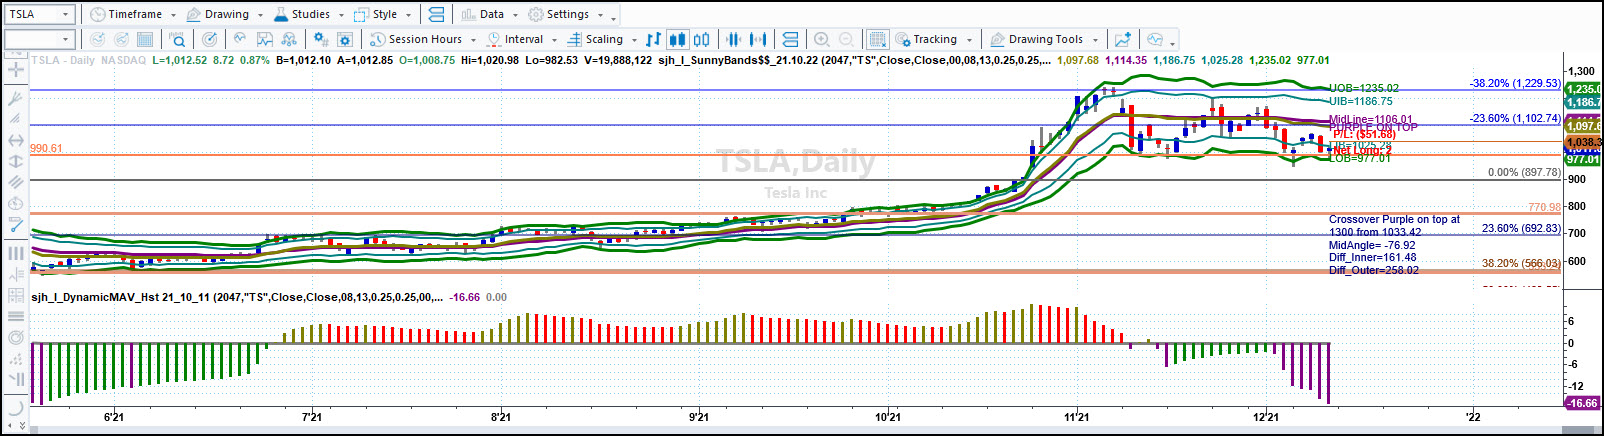The height and width of the screenshot is (436, 1604).
Task: Select the horizontal double-arrow tool in sidebar
Action: click(x=15, y=140)
